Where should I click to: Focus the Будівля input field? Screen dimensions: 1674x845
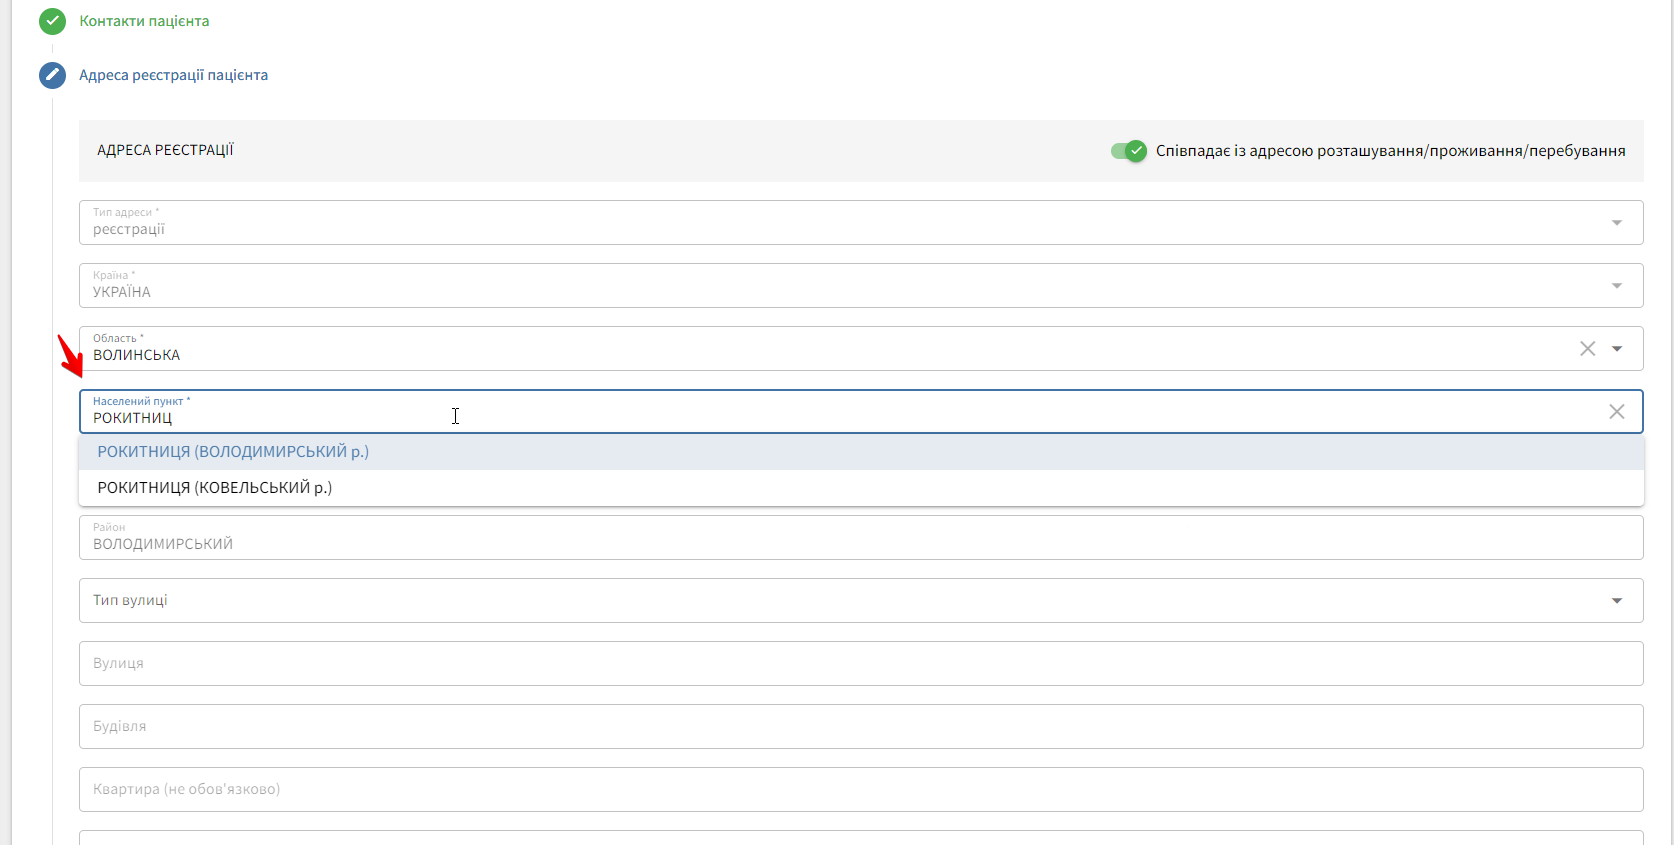click(860, 727)
